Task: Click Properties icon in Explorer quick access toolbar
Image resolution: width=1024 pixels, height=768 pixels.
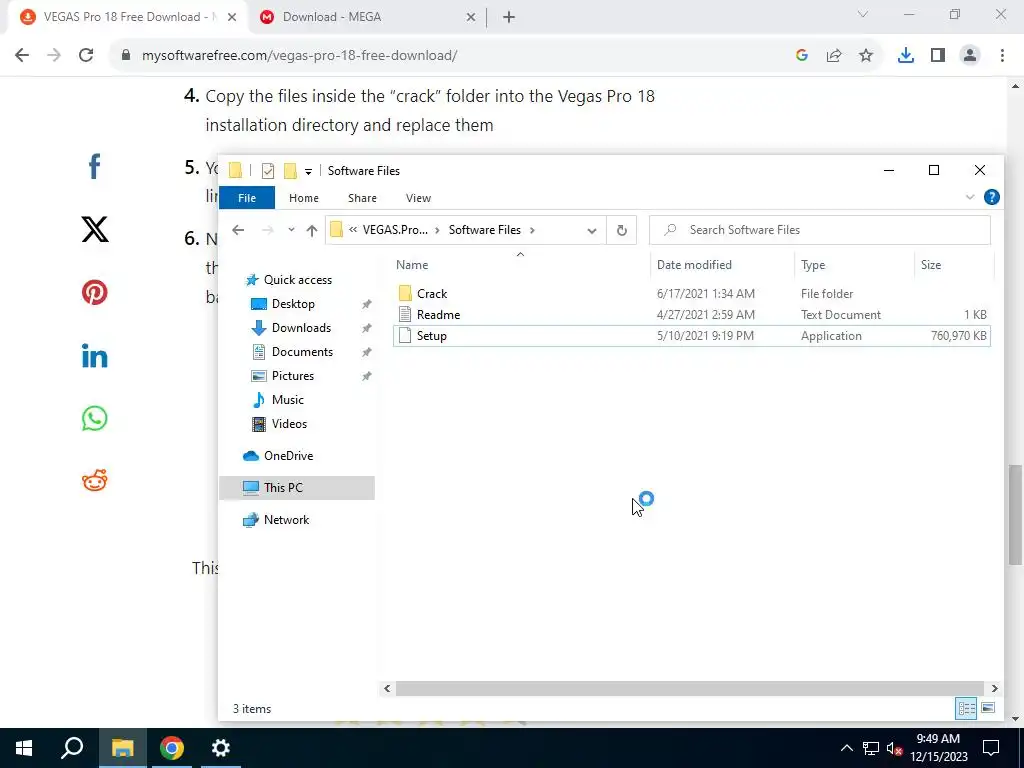Action: pyautogui.click(x=268, y=171)
